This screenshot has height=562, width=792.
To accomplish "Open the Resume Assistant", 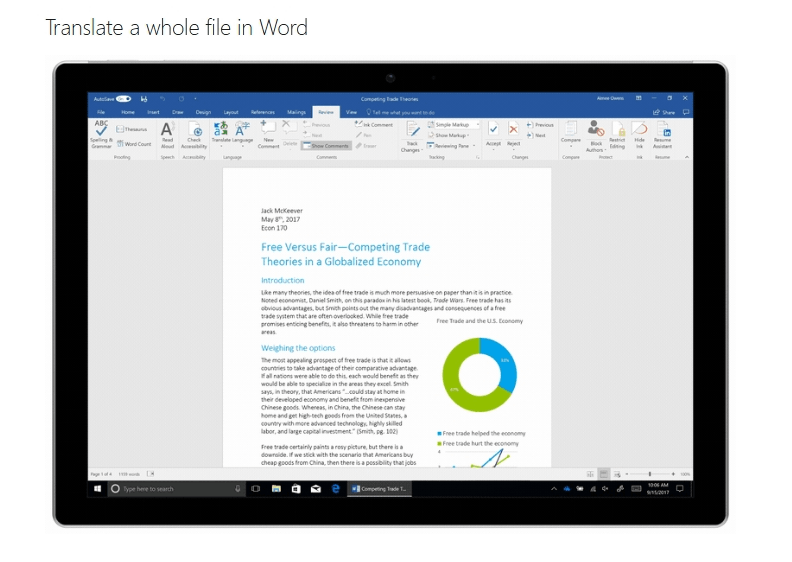I will point(662,135).
